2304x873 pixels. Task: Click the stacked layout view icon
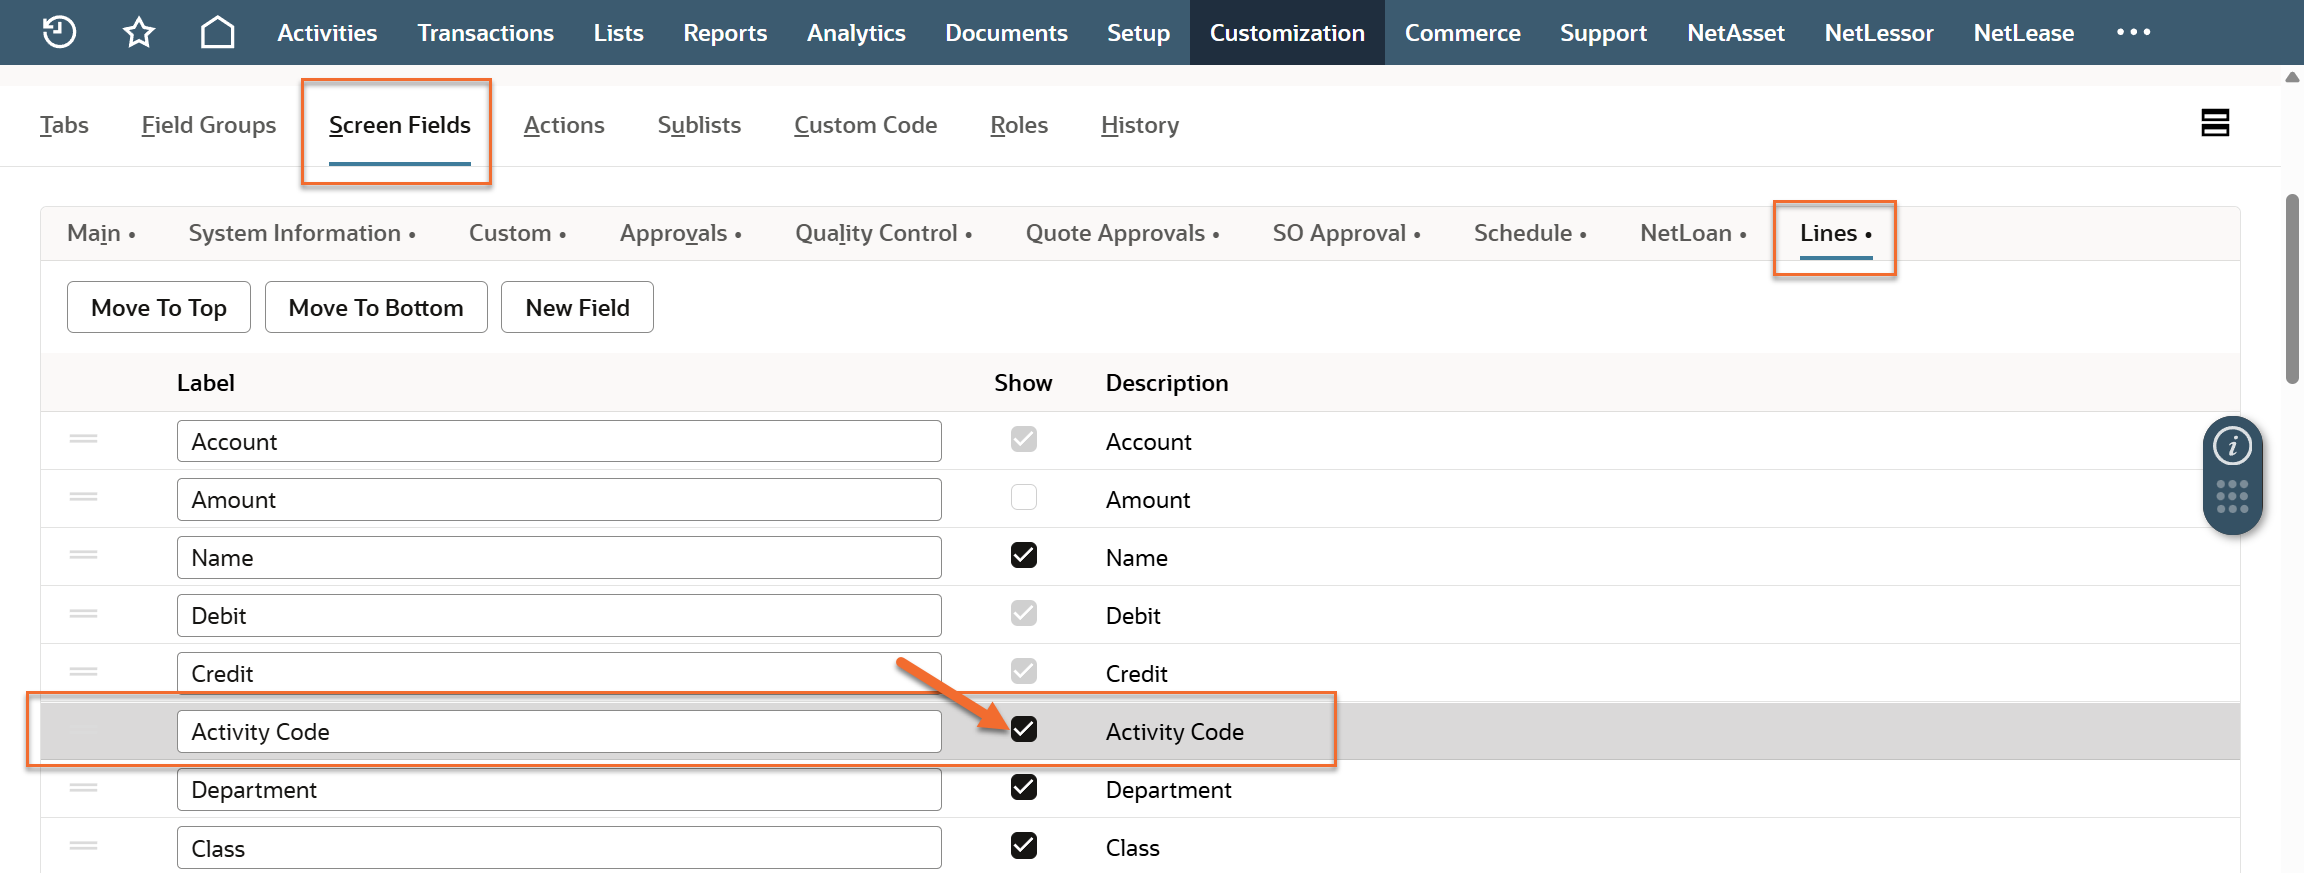(x=2215, y=123)
